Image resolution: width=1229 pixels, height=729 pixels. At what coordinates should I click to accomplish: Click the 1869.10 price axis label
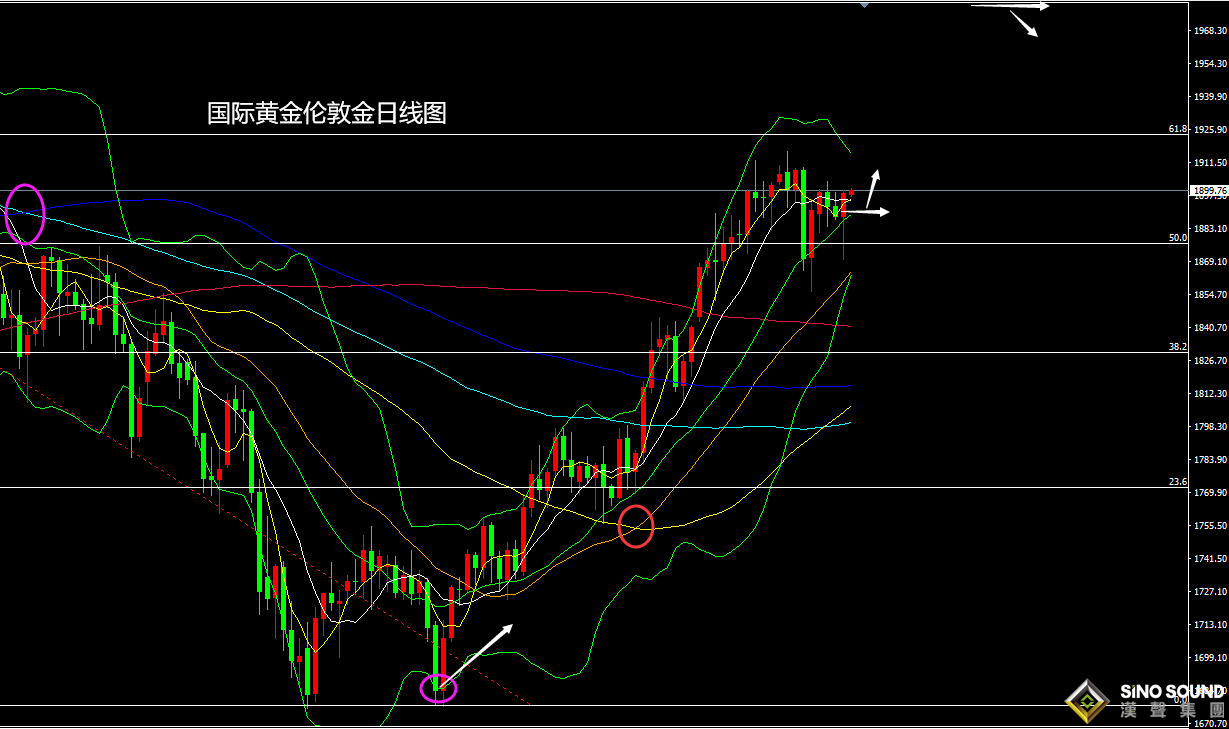pos(1210,262)
